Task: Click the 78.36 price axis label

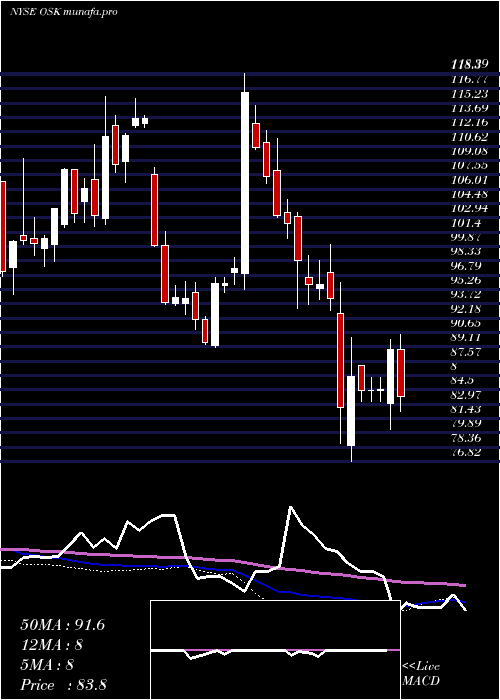Action: coord(466,438)
